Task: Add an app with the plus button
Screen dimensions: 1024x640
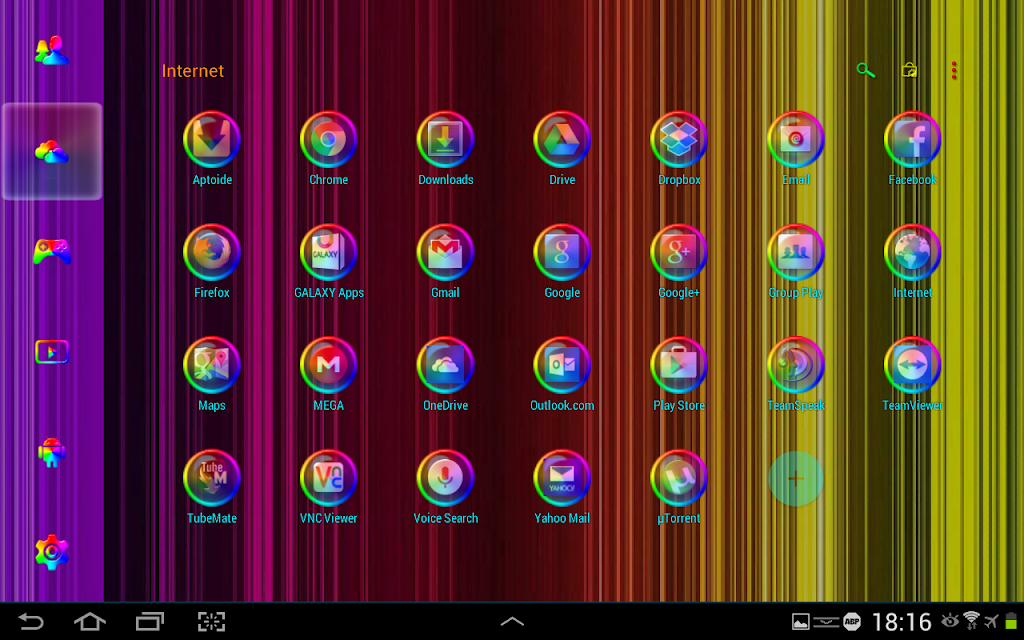Action: pos(796,479)
